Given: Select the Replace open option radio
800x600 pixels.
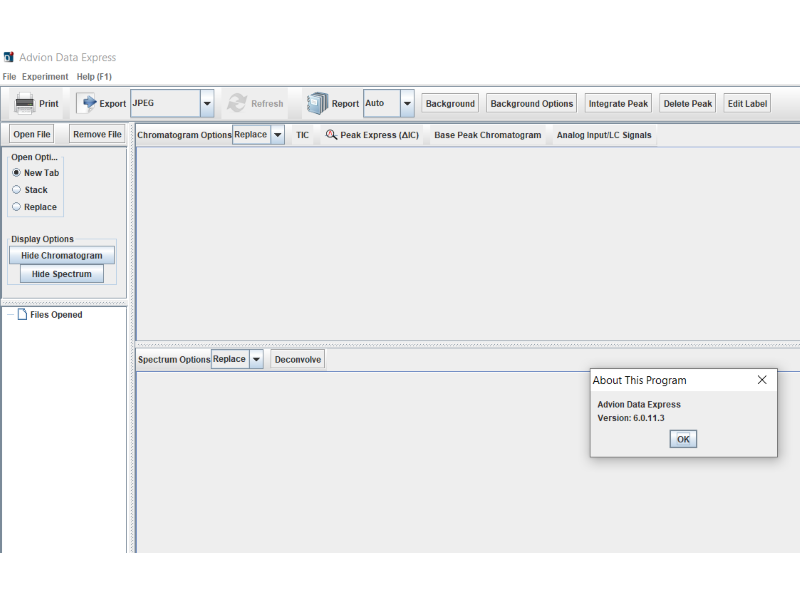Looking at the screenshot, I should click(16, 207).
